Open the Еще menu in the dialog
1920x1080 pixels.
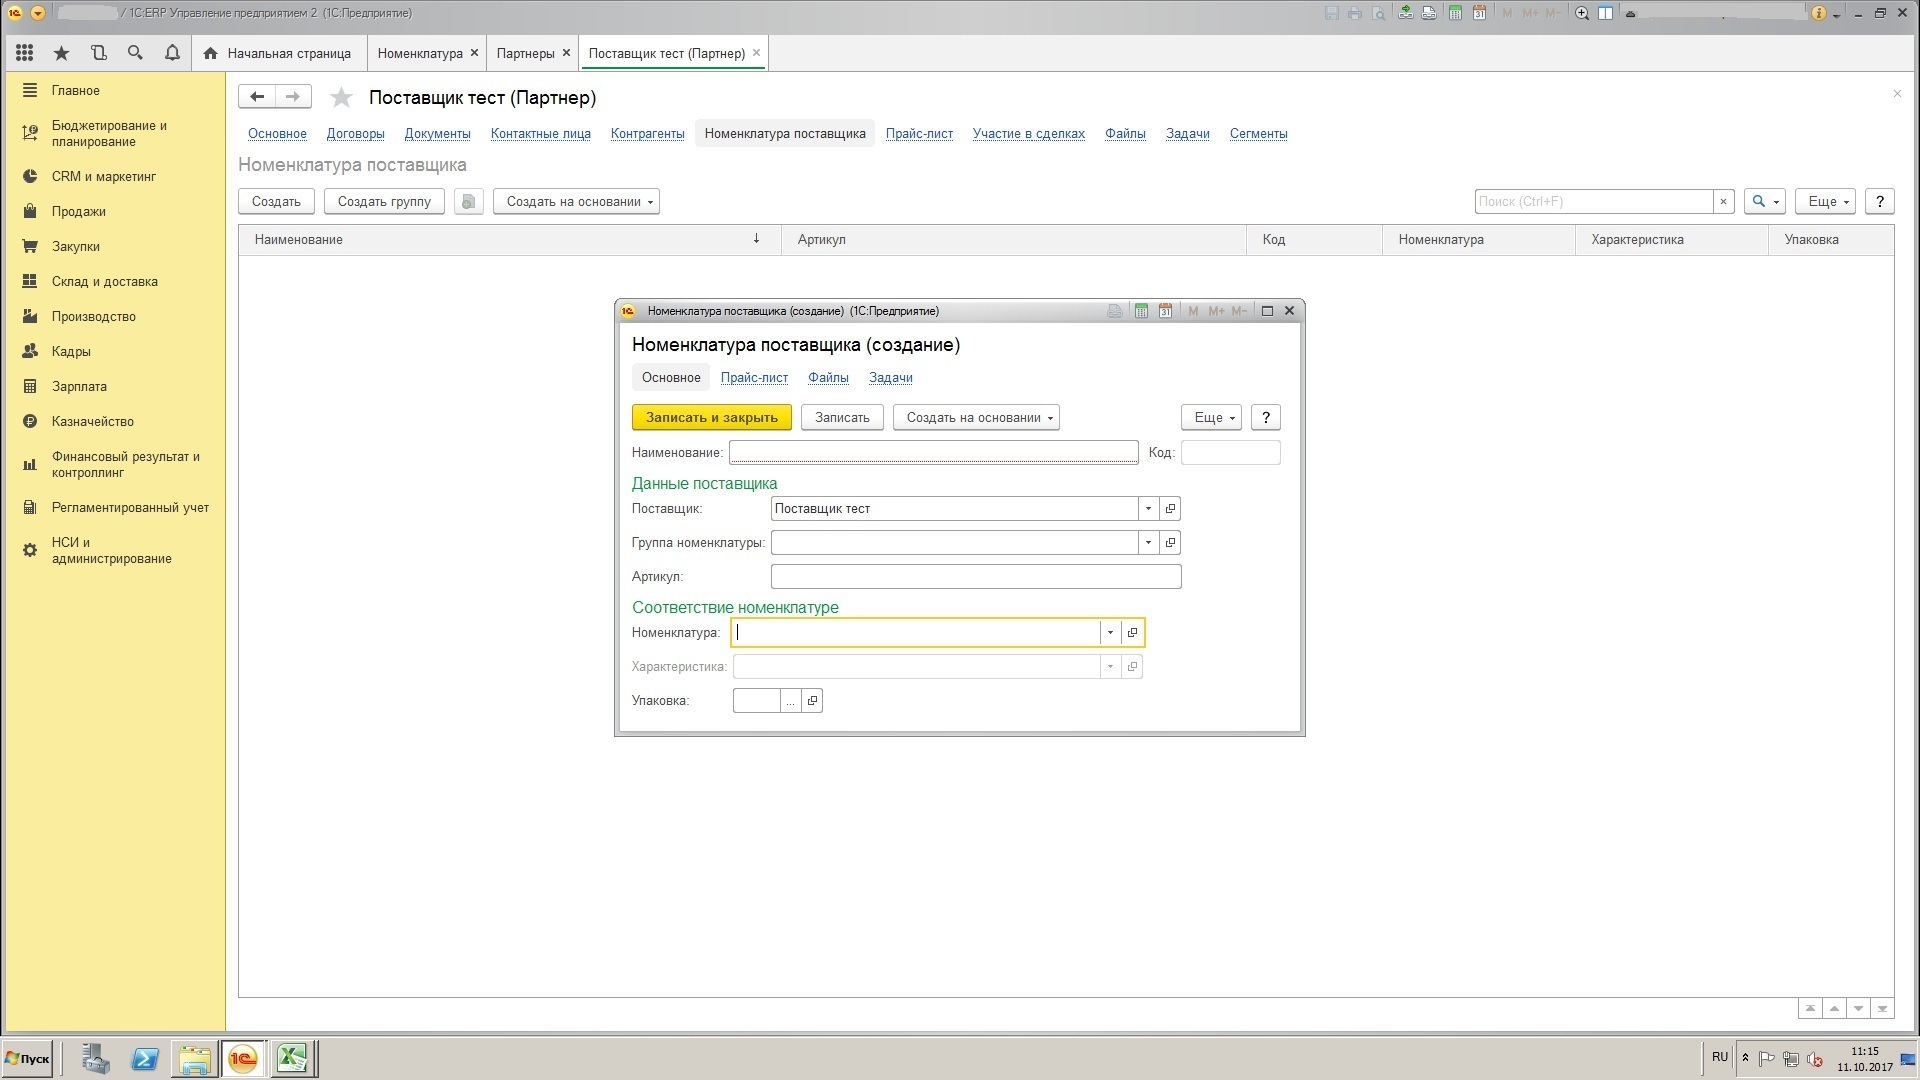click(x=1211, y=418)
